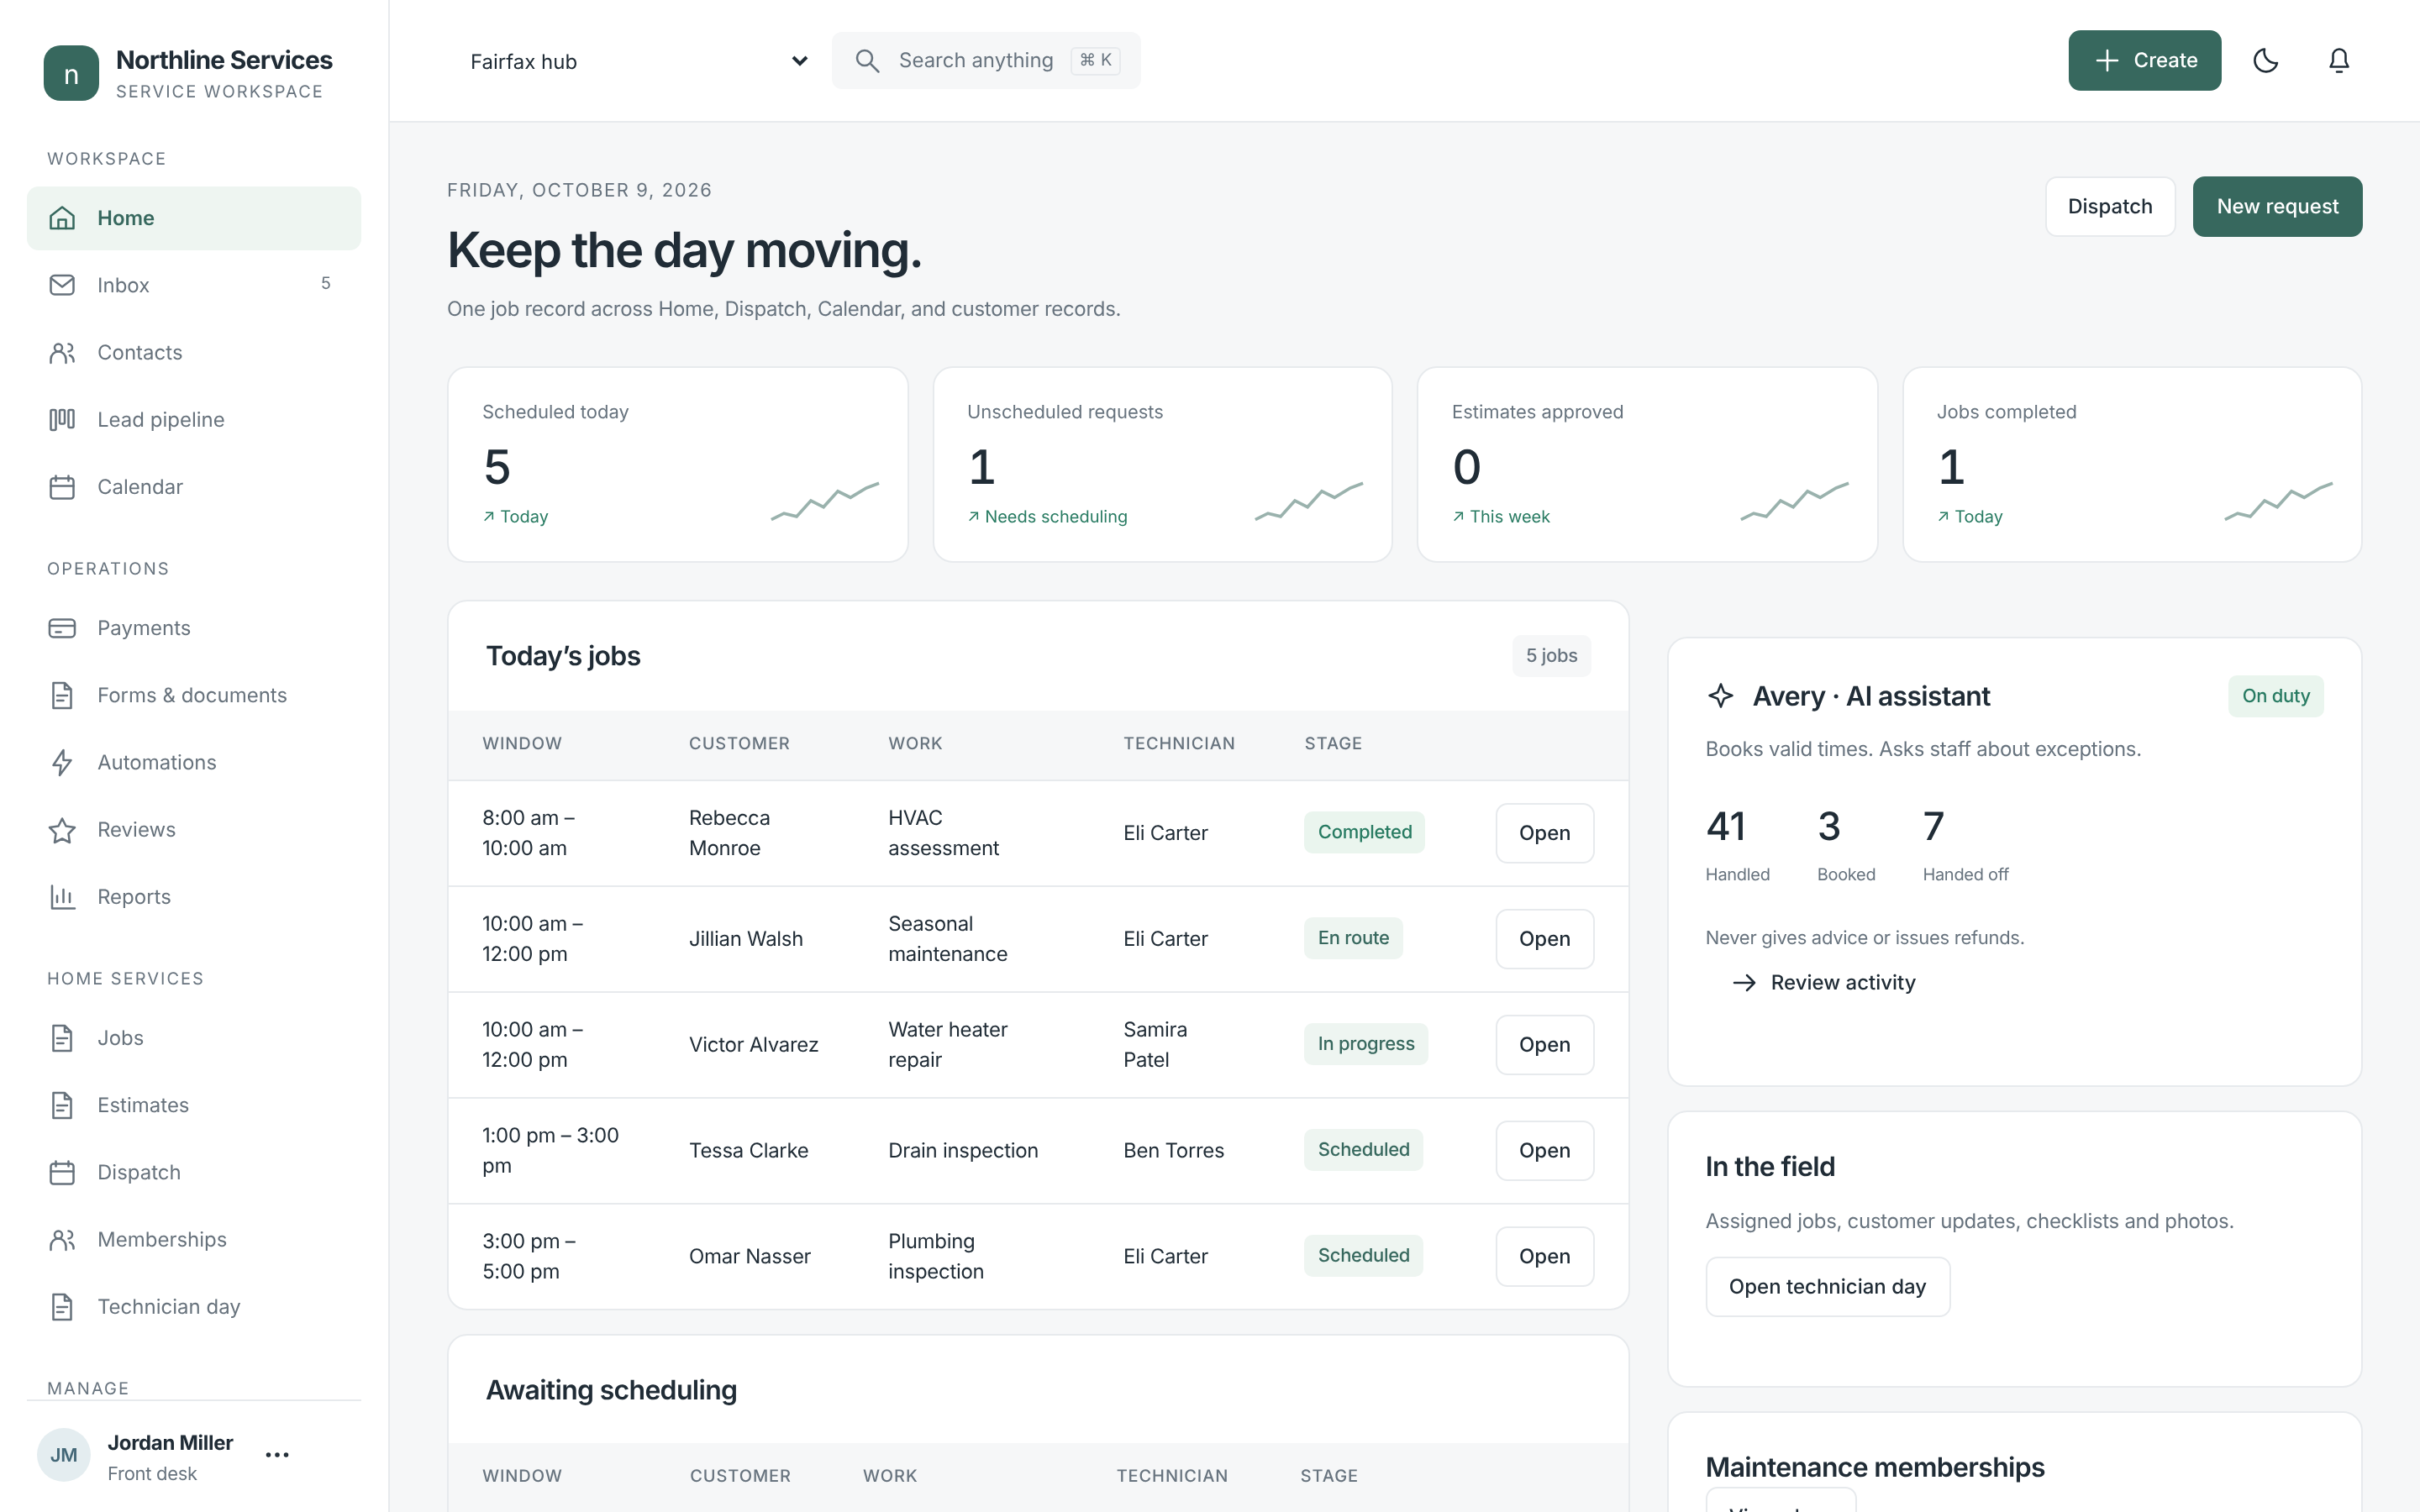This screenshot has width=2420, height=1512.
Task: Click the Memberships people icon
Action: [x=62, y=1239]
